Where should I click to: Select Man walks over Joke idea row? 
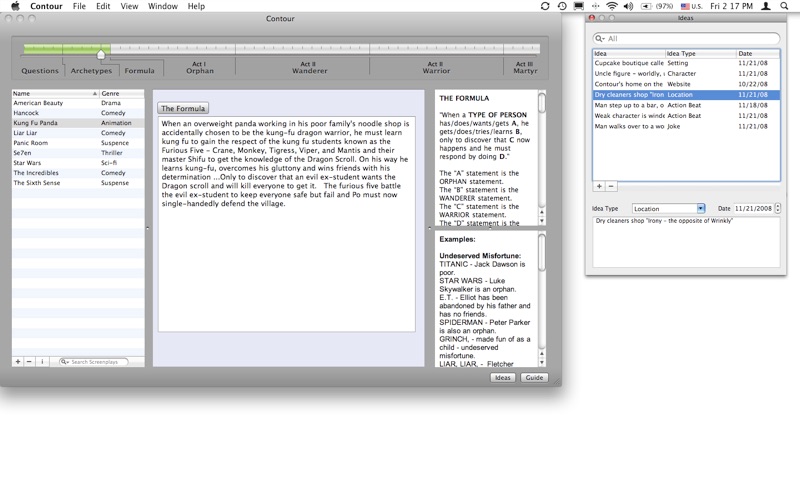(686, 126)
